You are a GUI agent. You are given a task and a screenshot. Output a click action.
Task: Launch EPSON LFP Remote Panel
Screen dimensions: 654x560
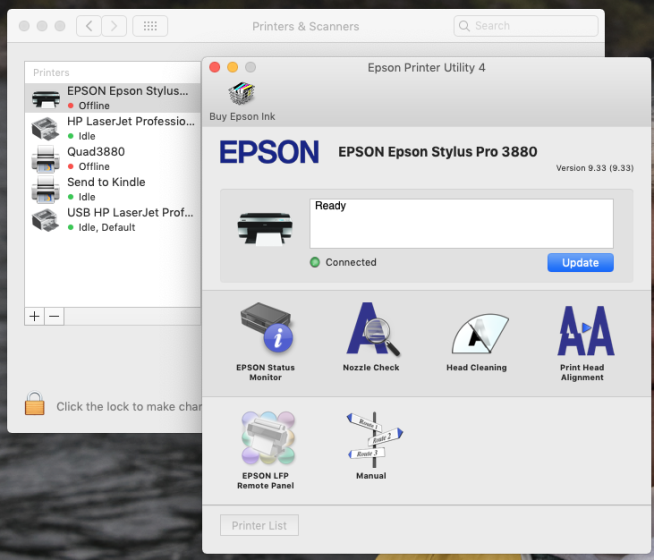(265, 440)
